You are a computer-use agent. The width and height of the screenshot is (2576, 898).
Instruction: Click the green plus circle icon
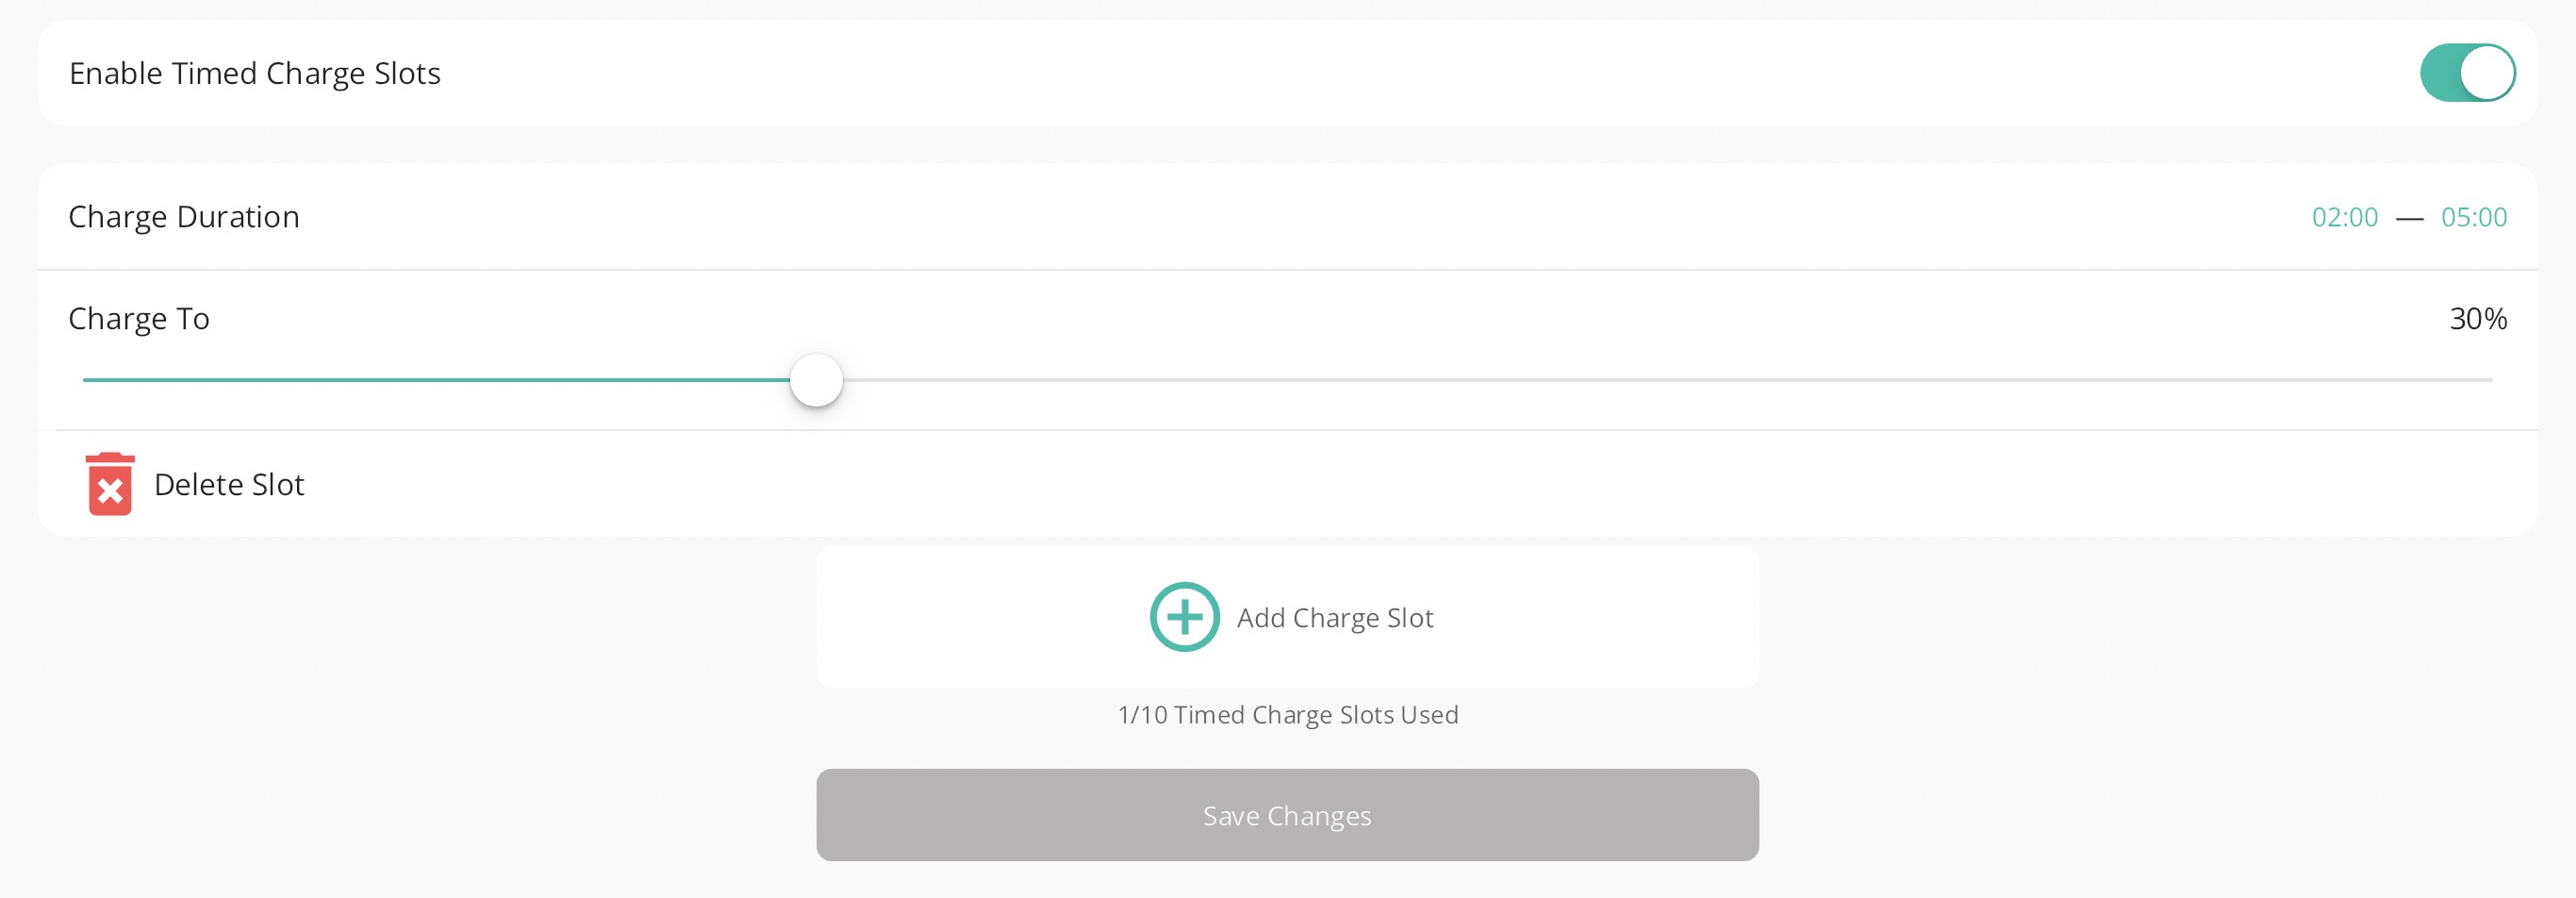tap(1184, 617)
